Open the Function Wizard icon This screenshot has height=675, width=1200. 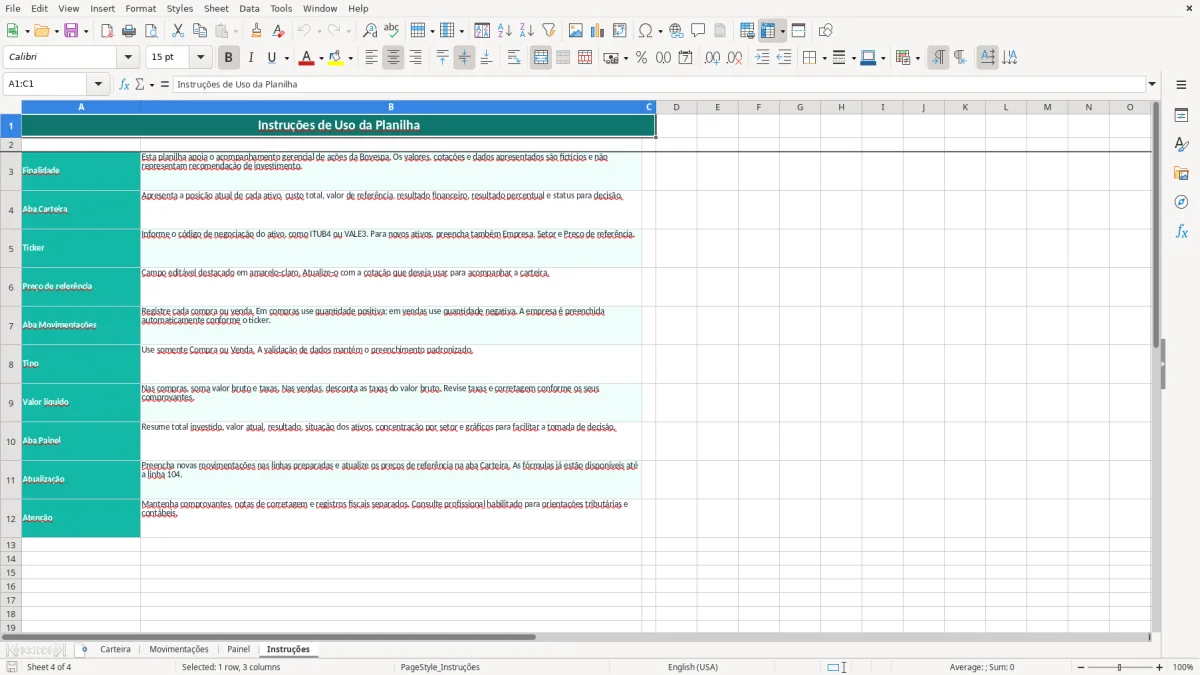(x=125, y=85)
